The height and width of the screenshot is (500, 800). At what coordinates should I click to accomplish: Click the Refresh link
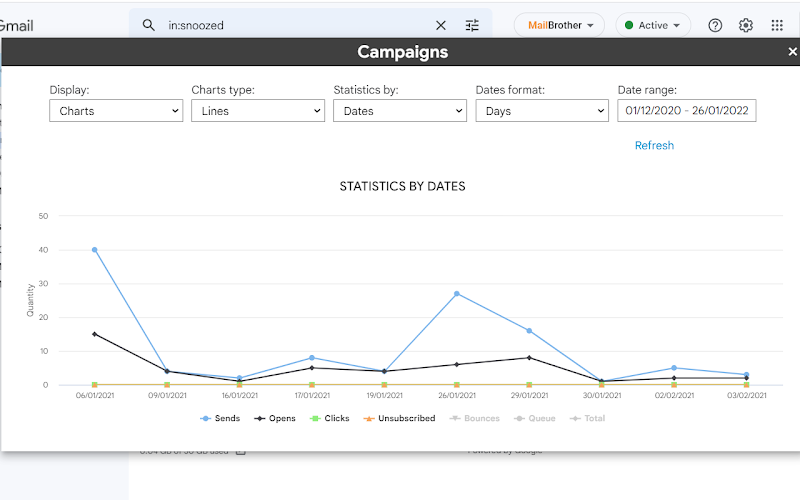pos(654,145)
